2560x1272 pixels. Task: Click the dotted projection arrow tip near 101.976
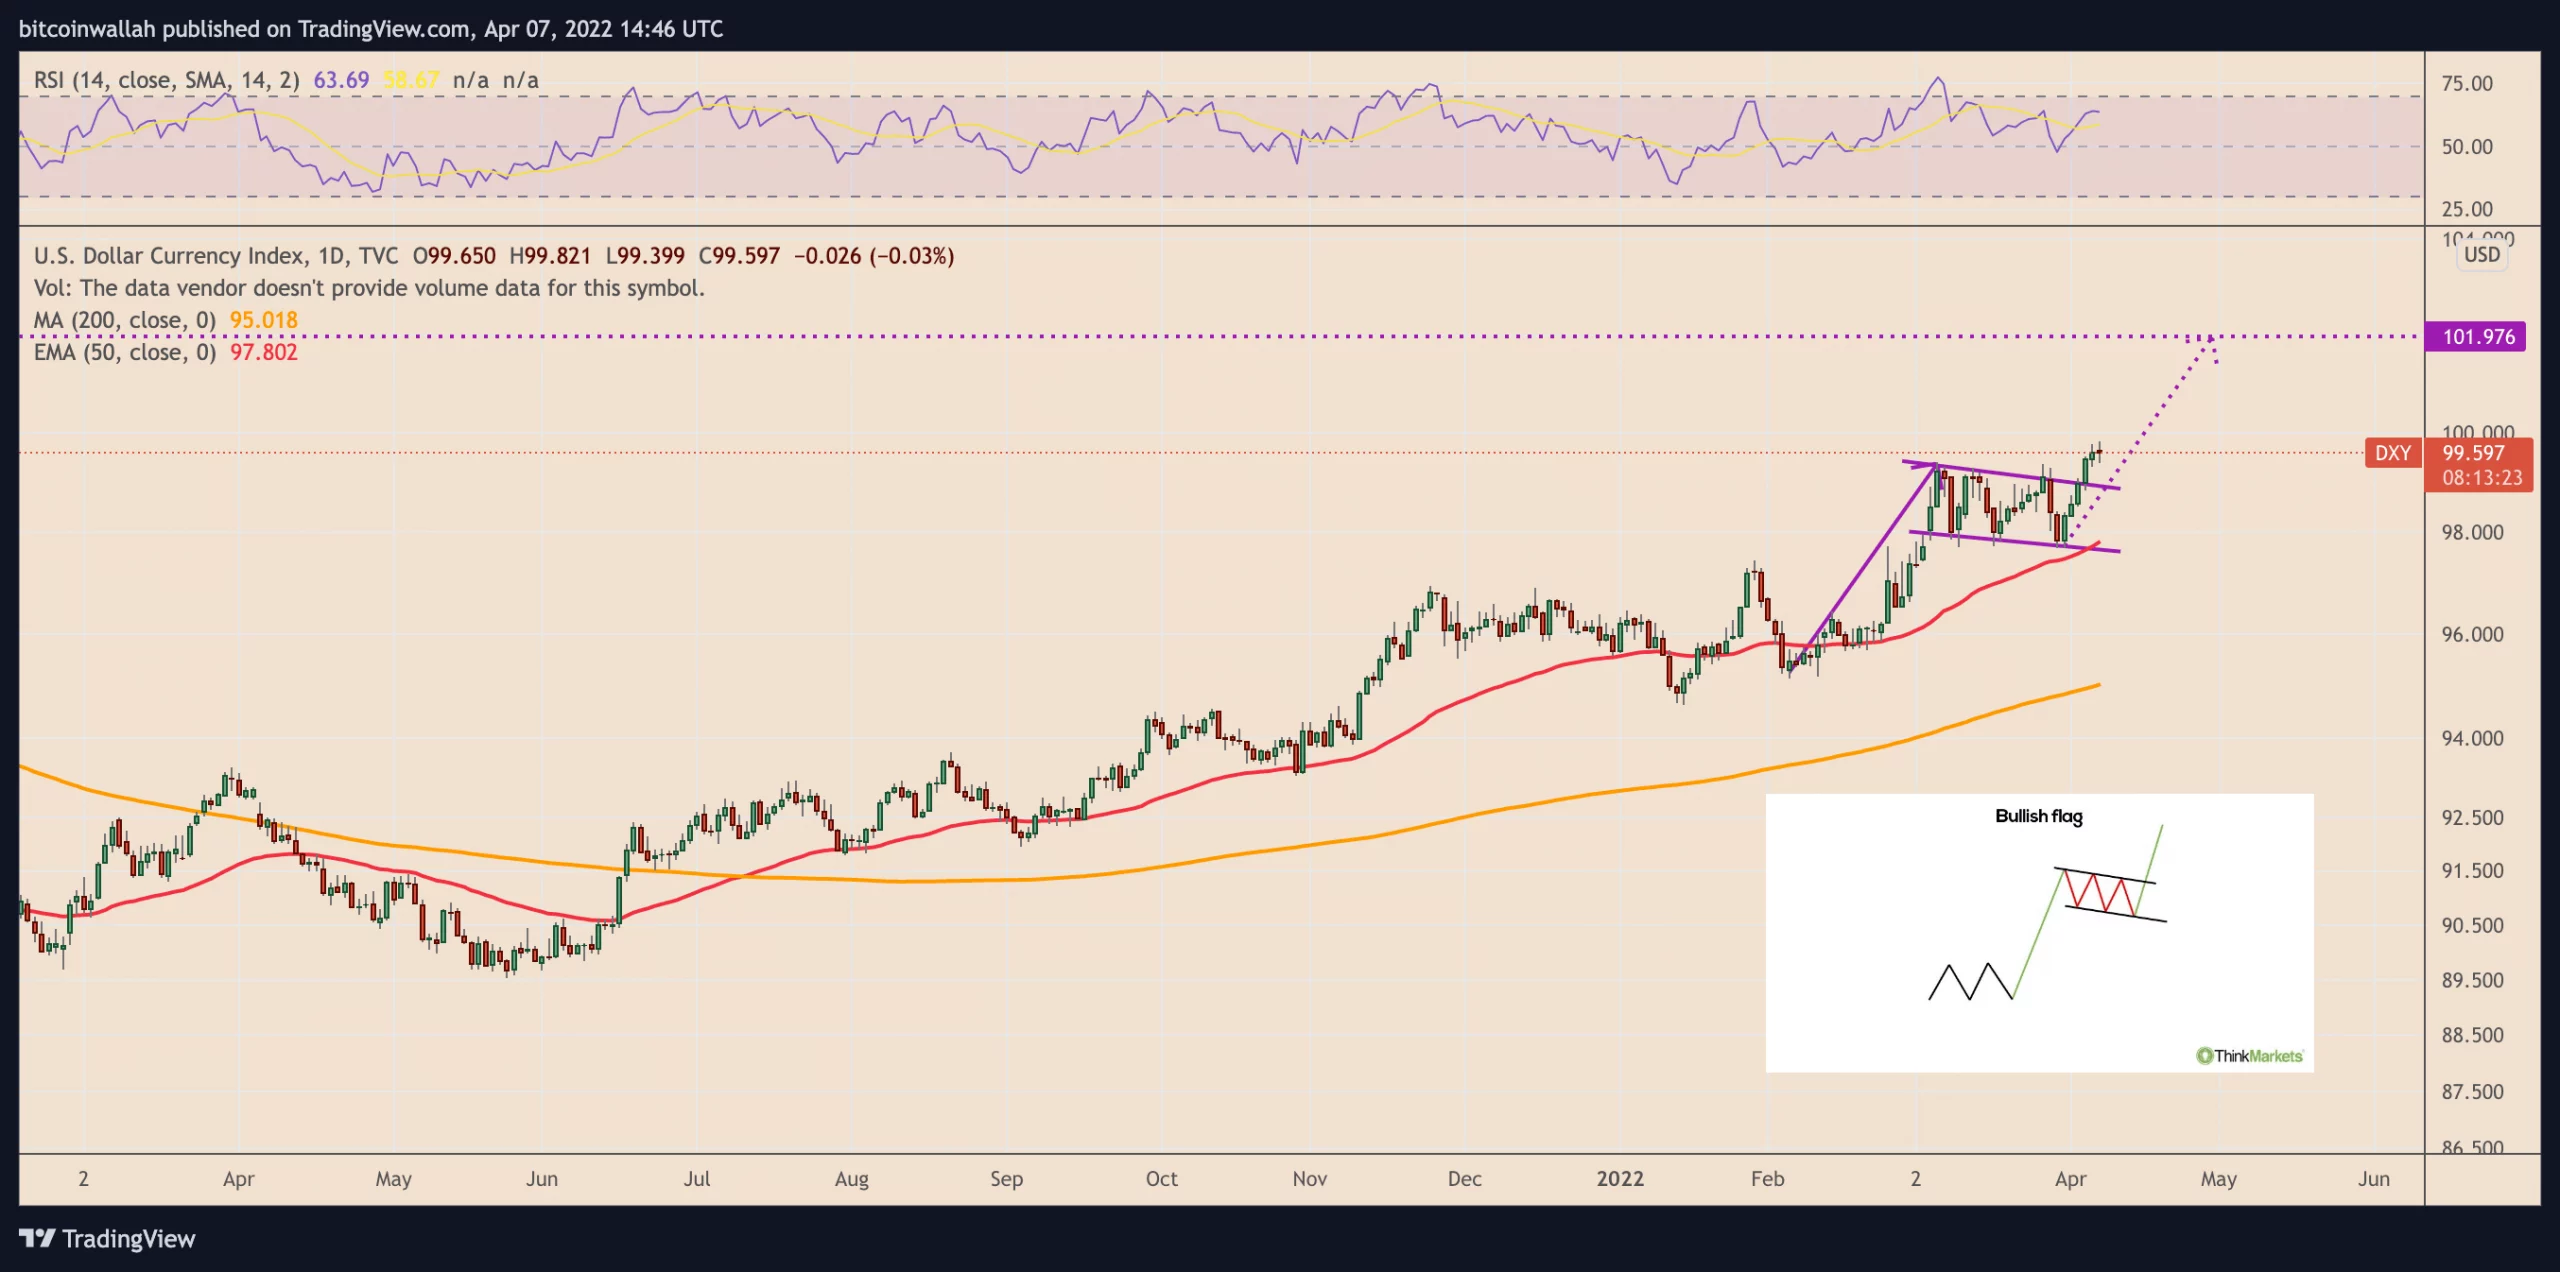[2208, 340]
